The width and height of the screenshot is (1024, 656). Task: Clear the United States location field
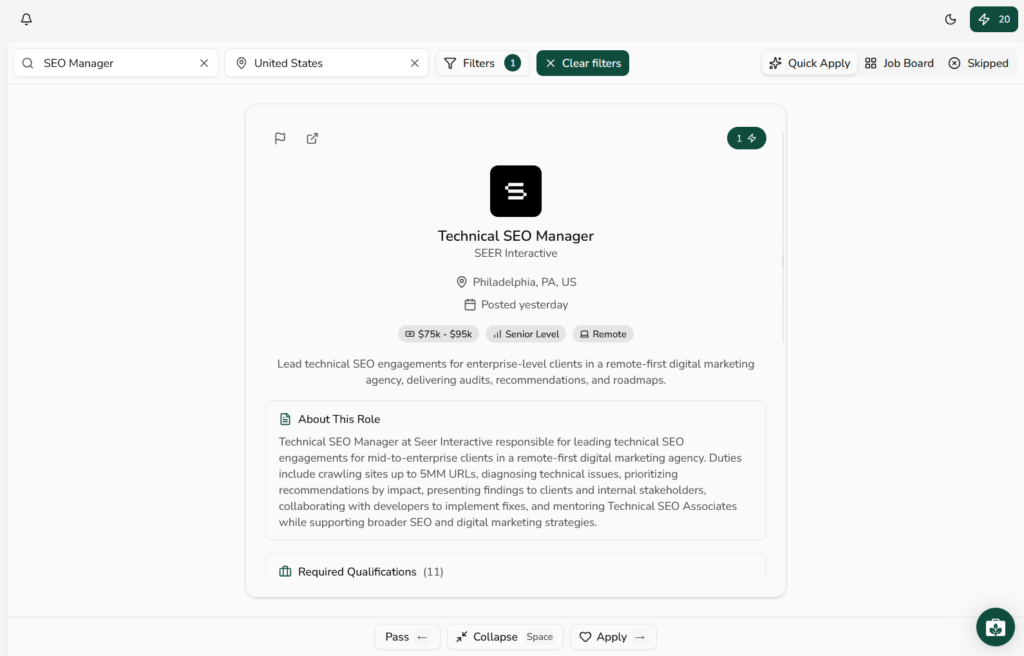(x=414, y=63)
